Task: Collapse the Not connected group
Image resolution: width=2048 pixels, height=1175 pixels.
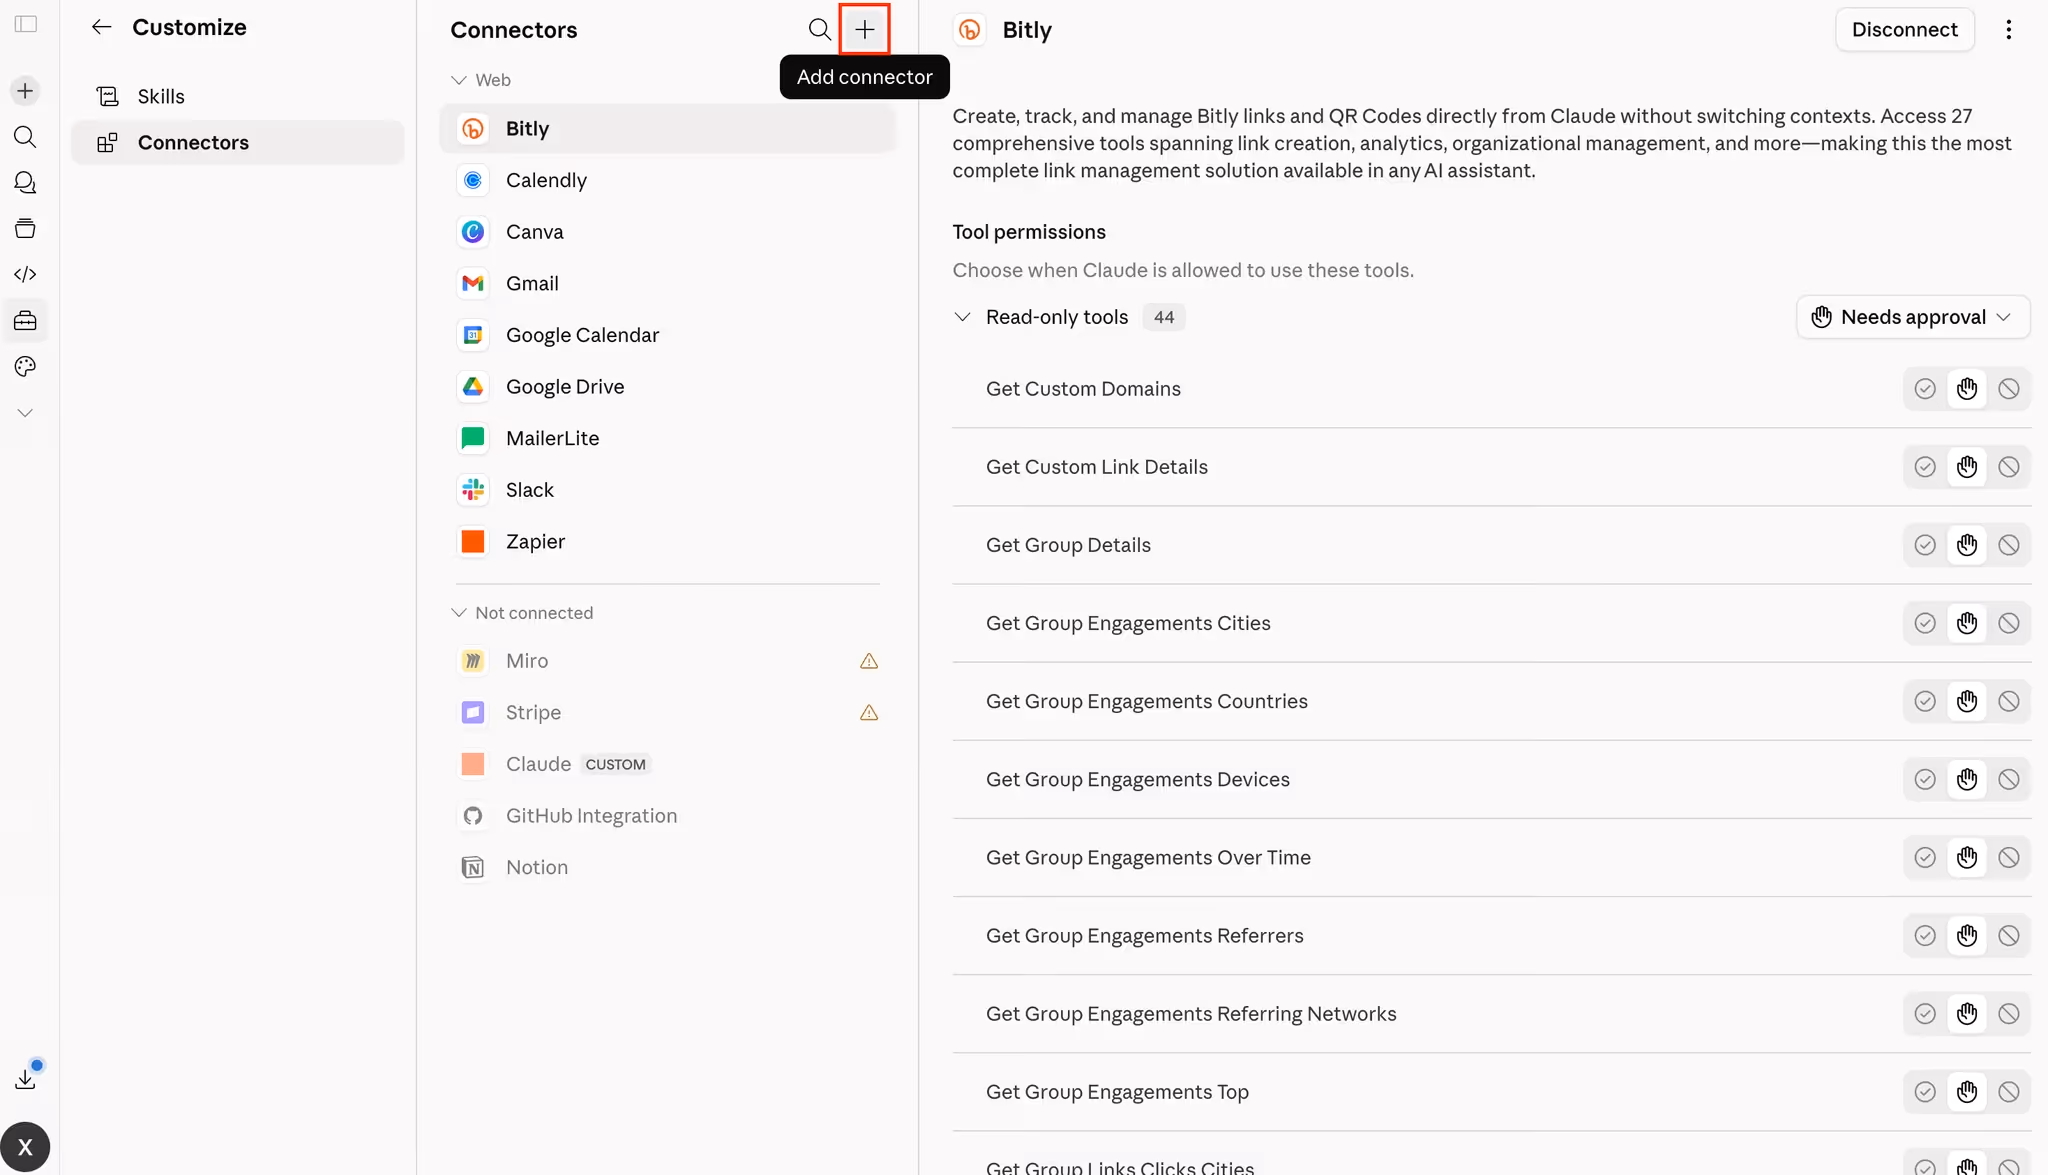Action: click(x=459, y=613)
